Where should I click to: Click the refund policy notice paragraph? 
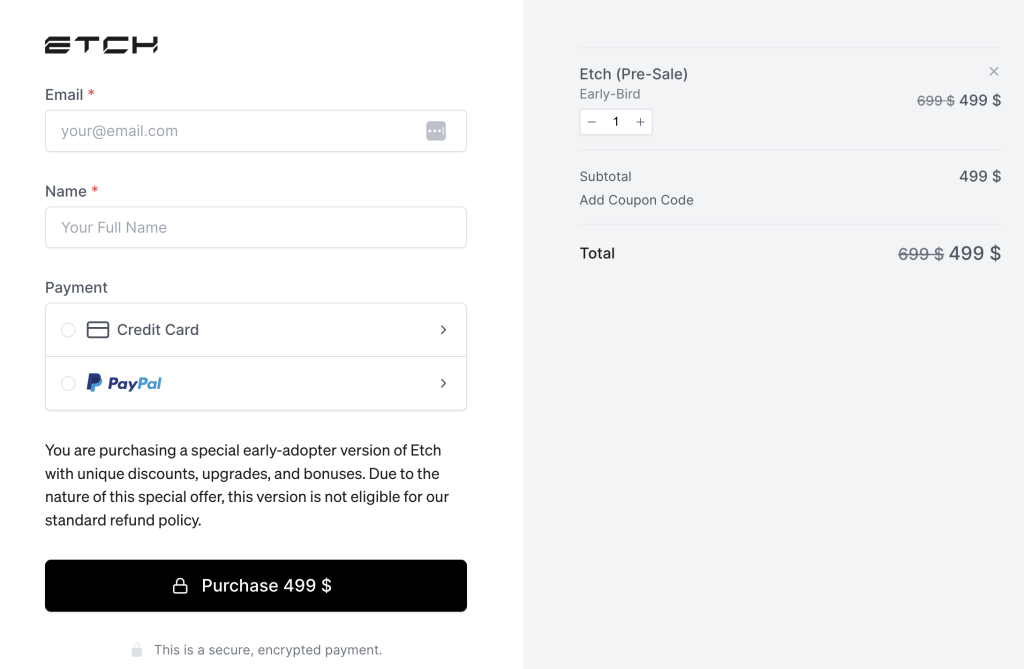[248, 485]
